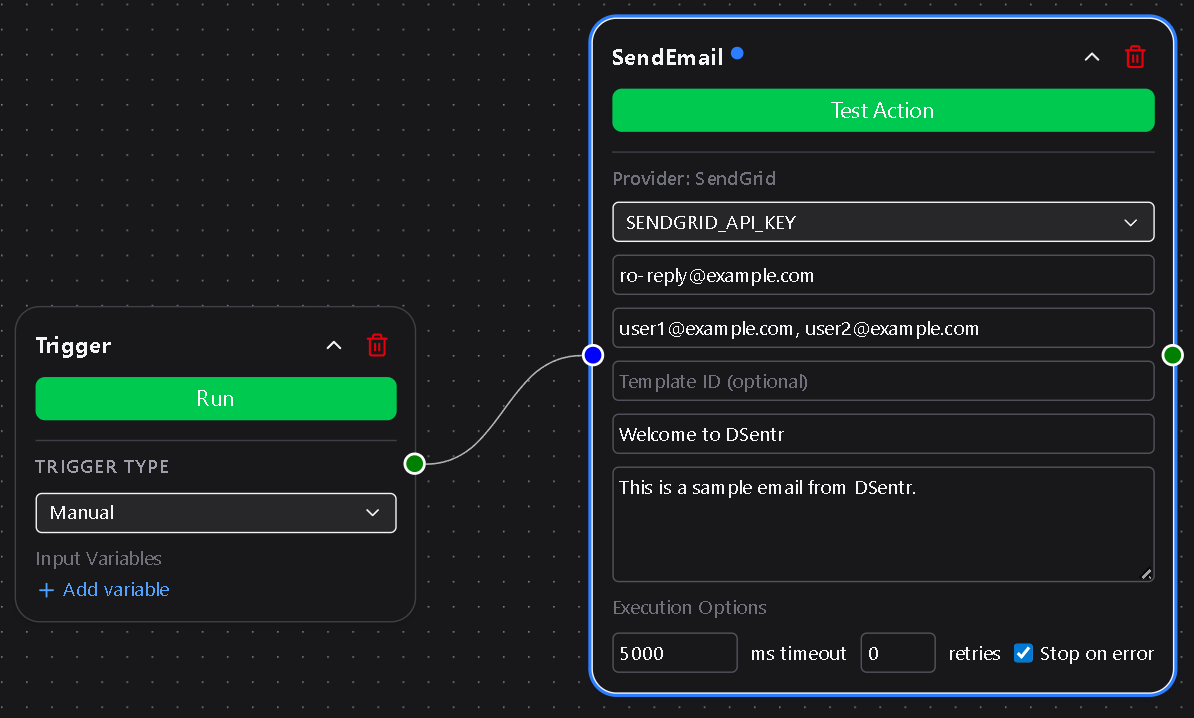This screenshot has width=1194, height=718.
Task: Click the SendEmail green output handle
Action: pos(1173,355)
